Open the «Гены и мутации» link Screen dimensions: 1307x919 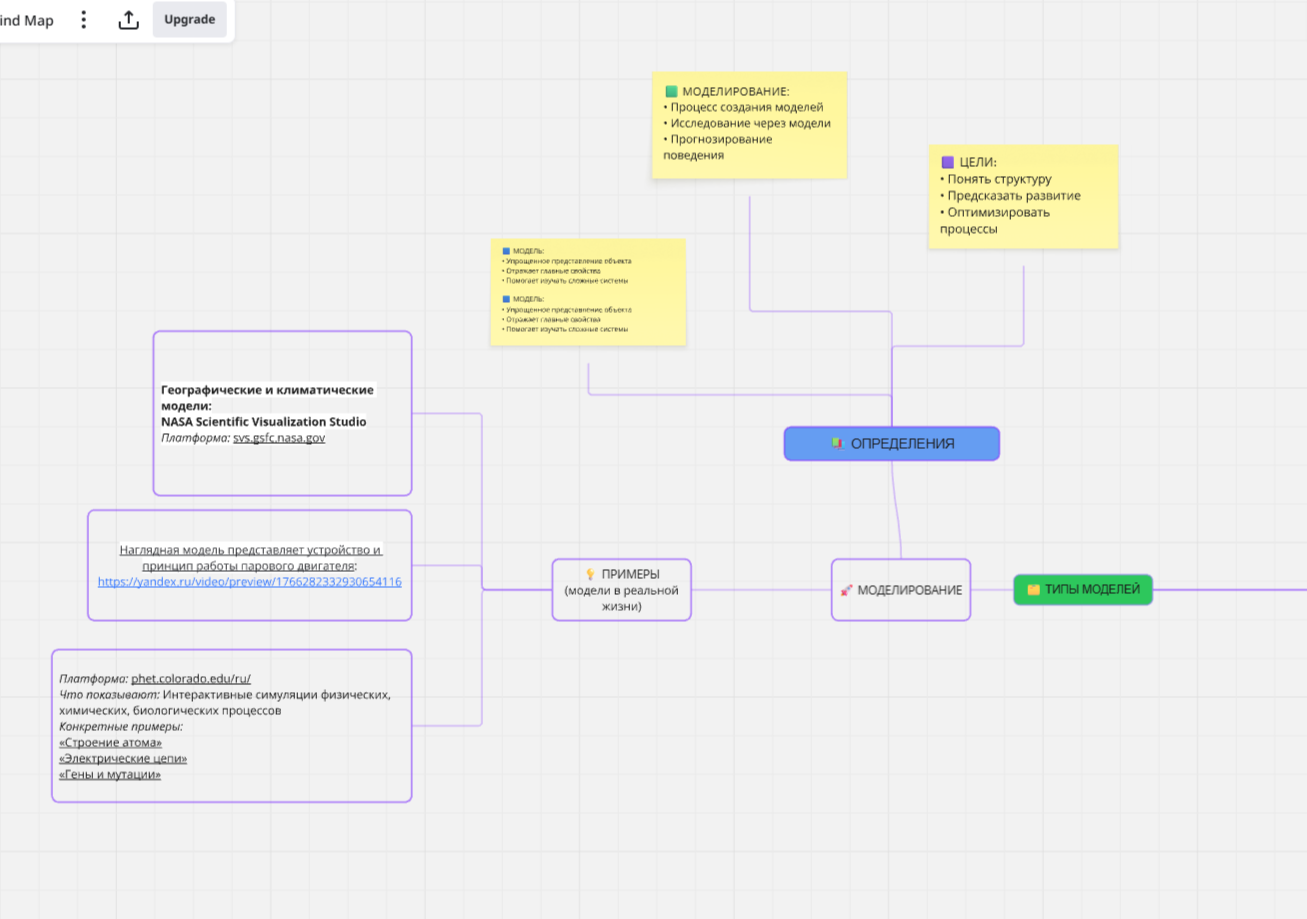[110, 774]
